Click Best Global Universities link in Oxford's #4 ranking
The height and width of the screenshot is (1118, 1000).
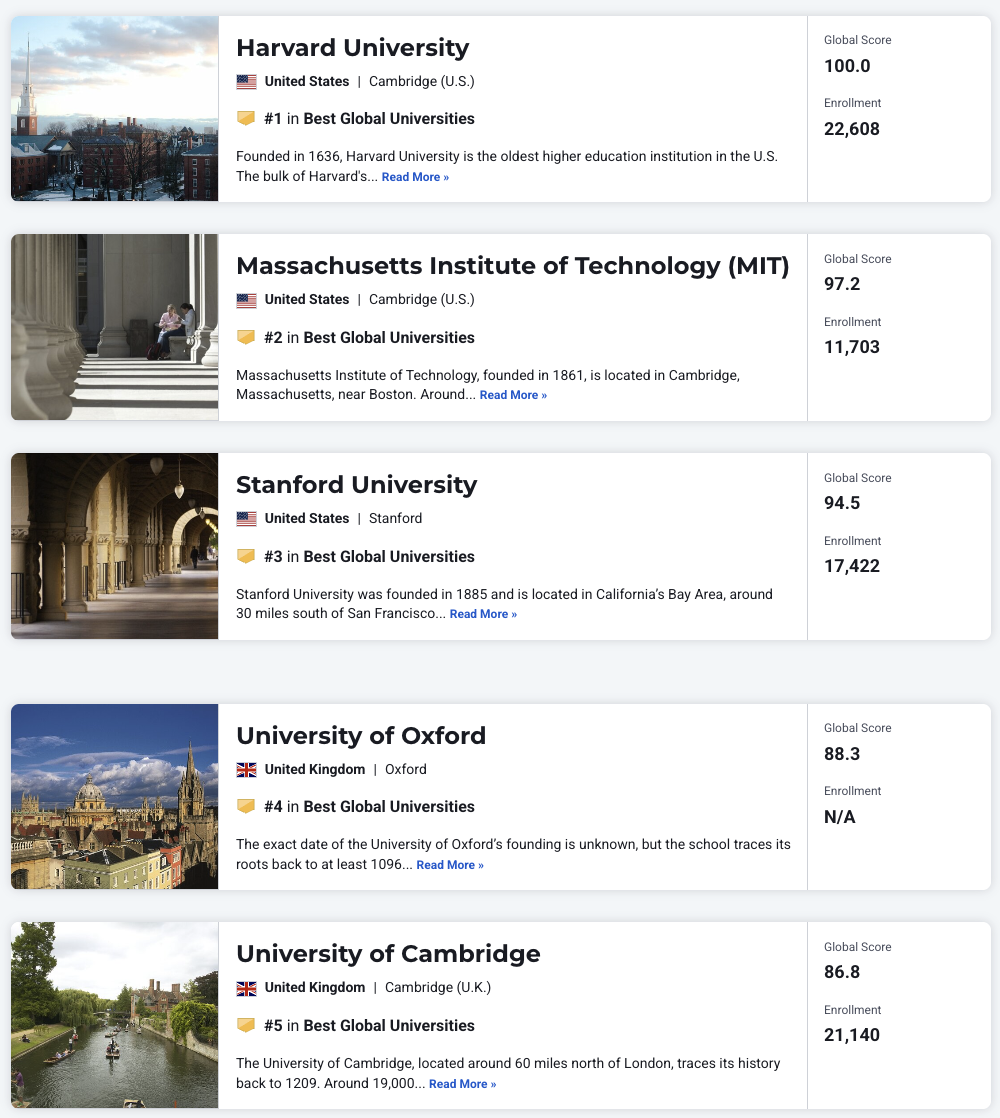pyautogui.click(x=389, y=806)
